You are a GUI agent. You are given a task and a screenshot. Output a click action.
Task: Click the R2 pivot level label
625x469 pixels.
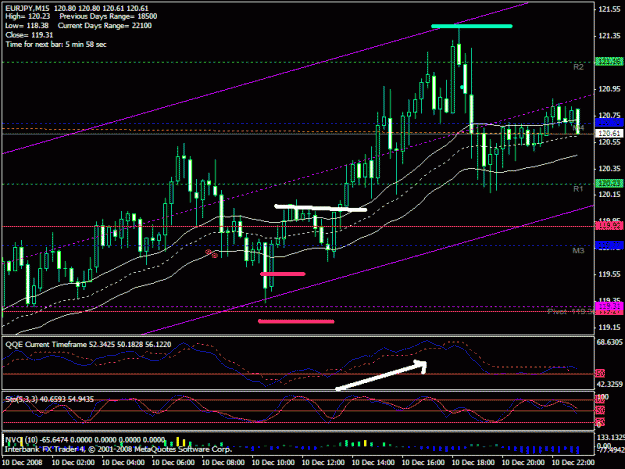(578, 67)
